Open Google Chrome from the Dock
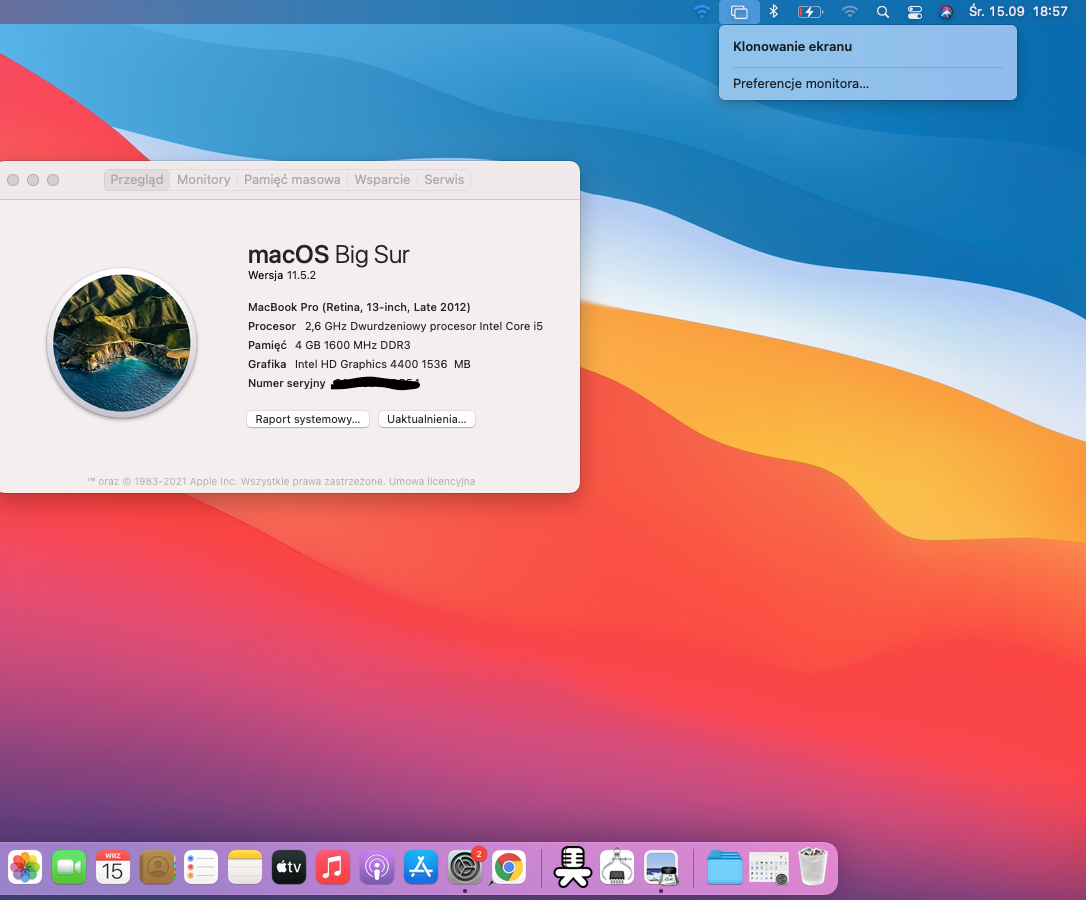This screenshot has width=1086, height=900. [x=509, y=867]
